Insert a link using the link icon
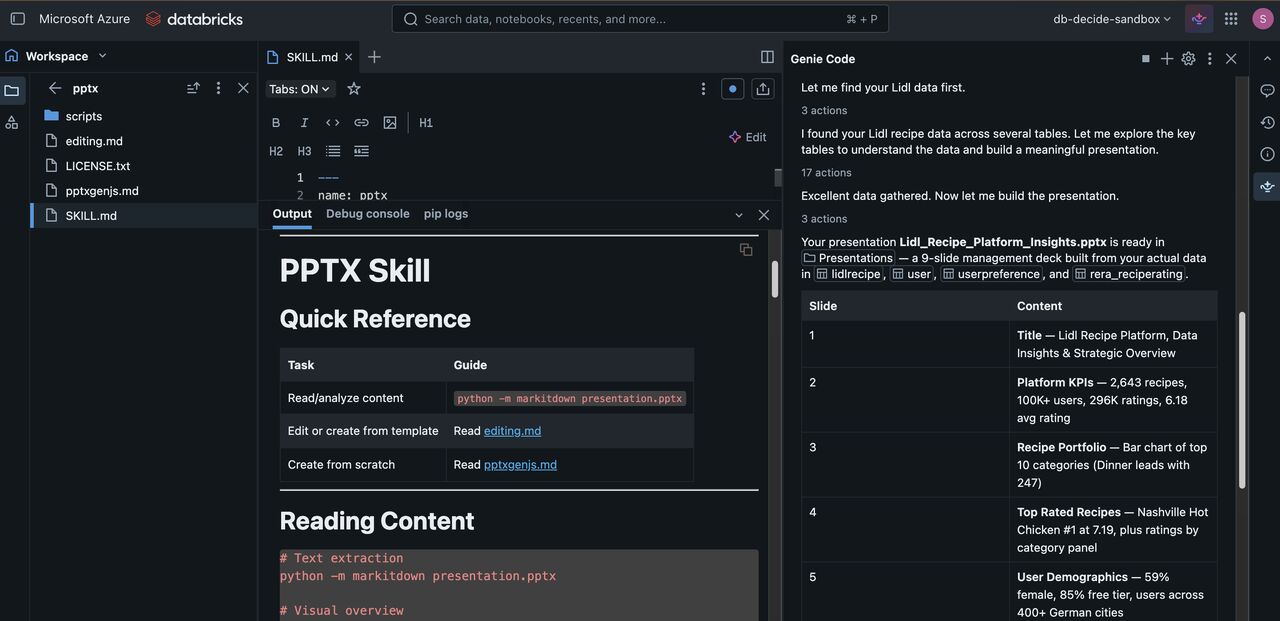 pos(361,123)
